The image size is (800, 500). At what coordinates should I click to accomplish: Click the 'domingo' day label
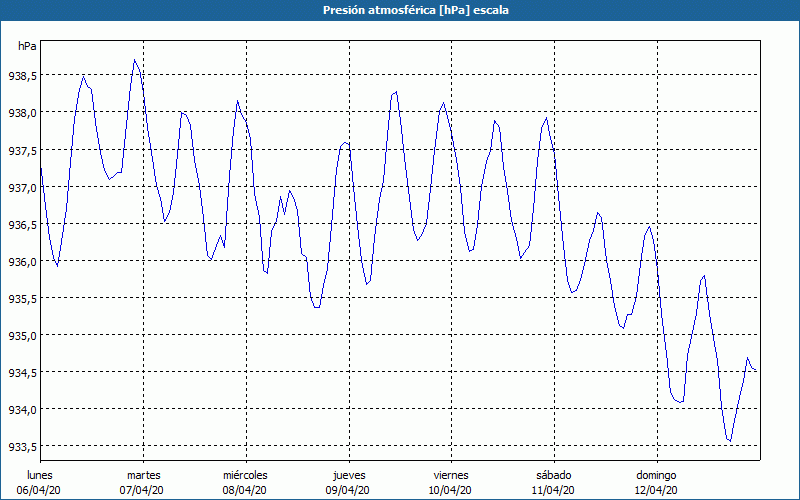[x=656, y=476]
